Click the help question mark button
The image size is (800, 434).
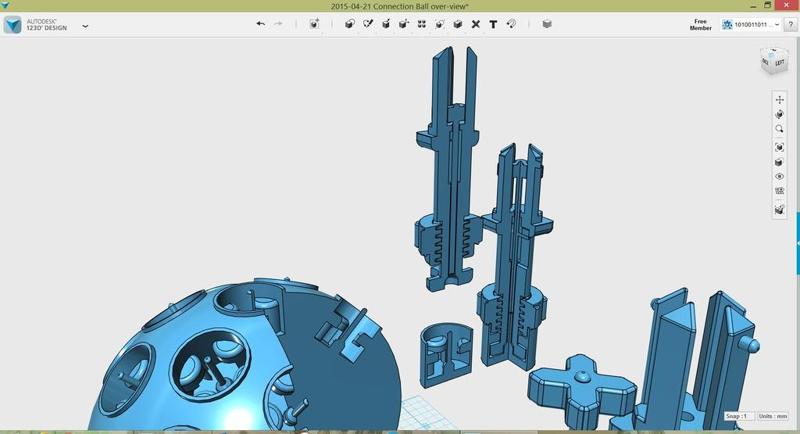(x=788, y=25)
